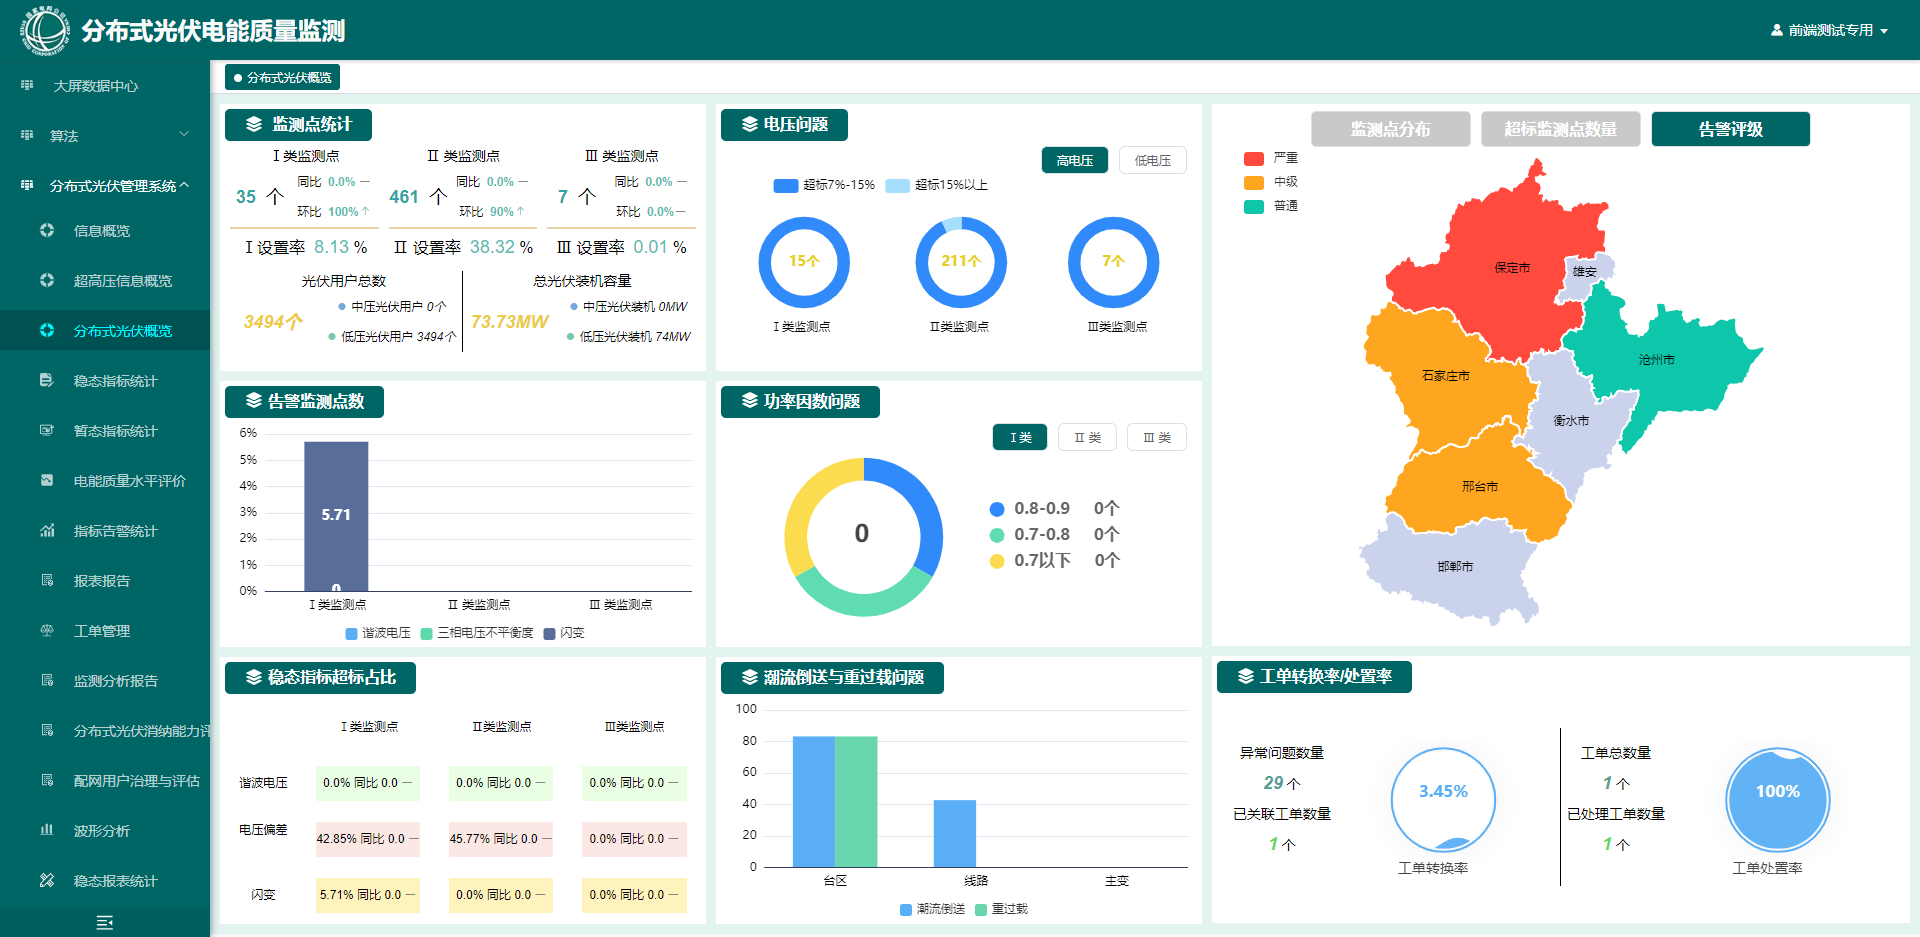This screenshot has height=937, width=1920.
Task: Toggle the 闪变 legend series
Action: pos(565,634)
